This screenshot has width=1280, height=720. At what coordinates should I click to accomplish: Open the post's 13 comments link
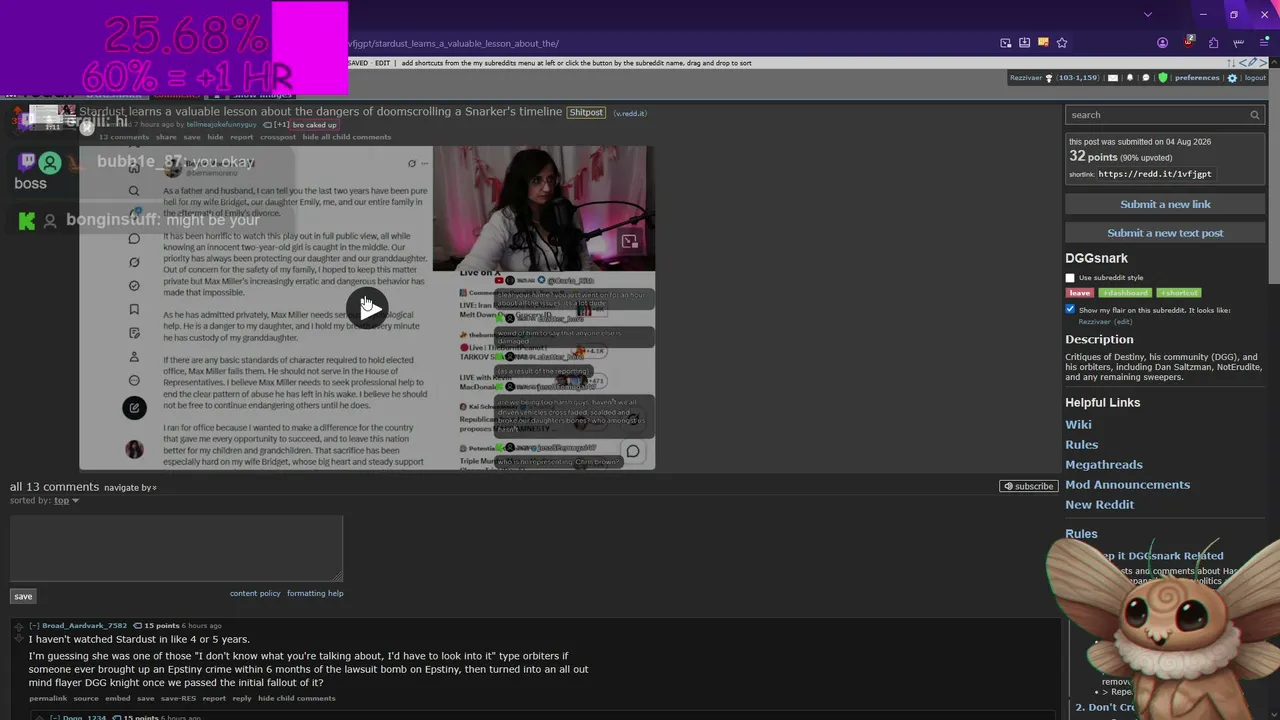point(123,137)
